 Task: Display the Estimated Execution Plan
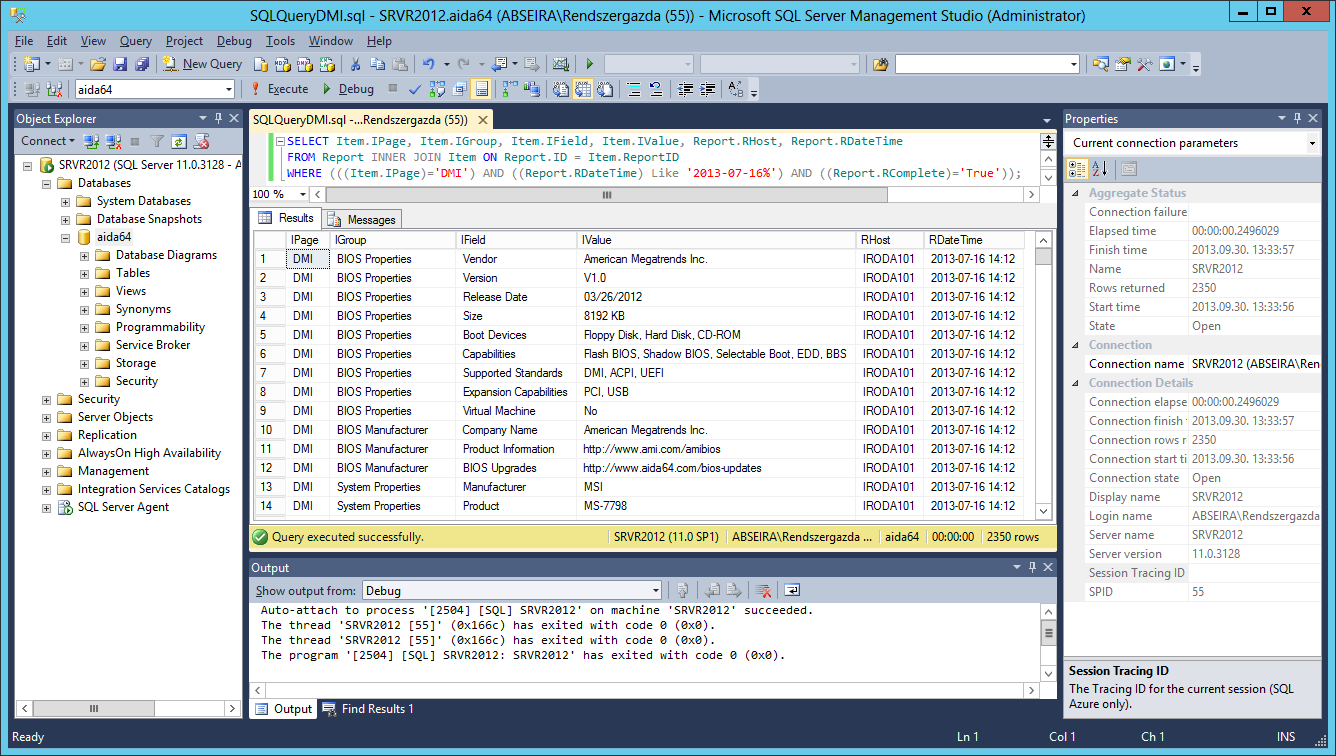click(x=437, y=89)
